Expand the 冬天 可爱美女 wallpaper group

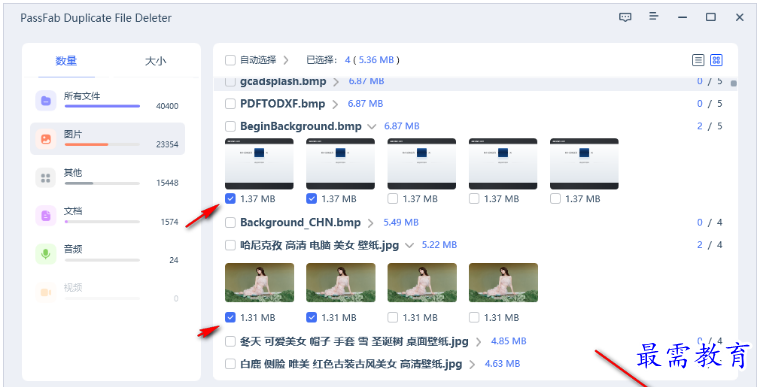[479, 342]
